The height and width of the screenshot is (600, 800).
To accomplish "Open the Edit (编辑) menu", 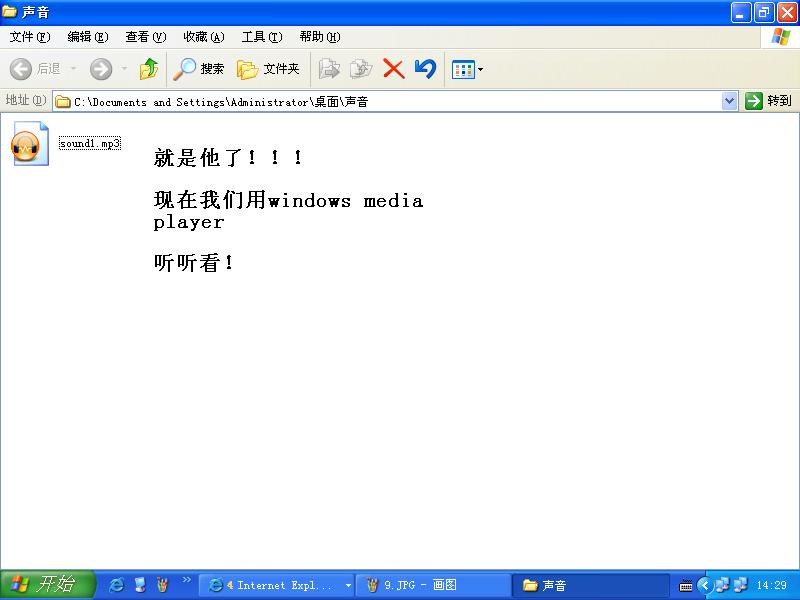I will click(88, 37).
